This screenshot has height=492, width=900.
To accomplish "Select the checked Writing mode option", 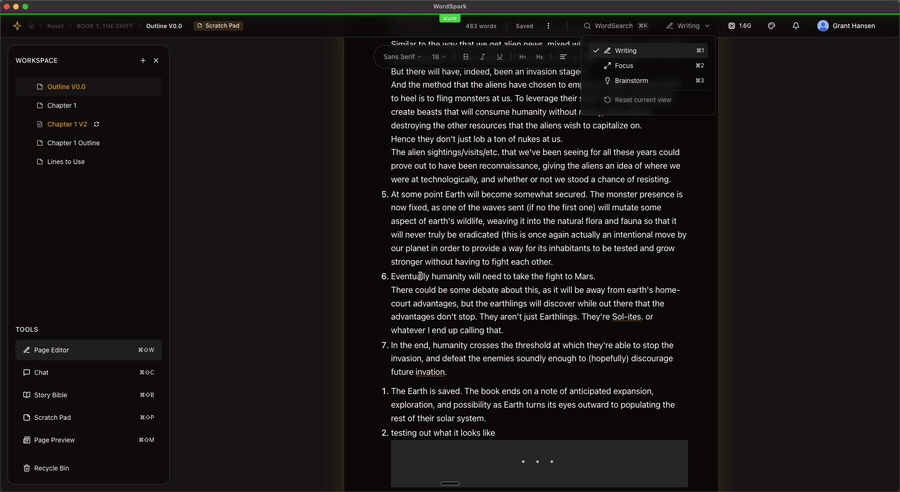I will (650, 51).
